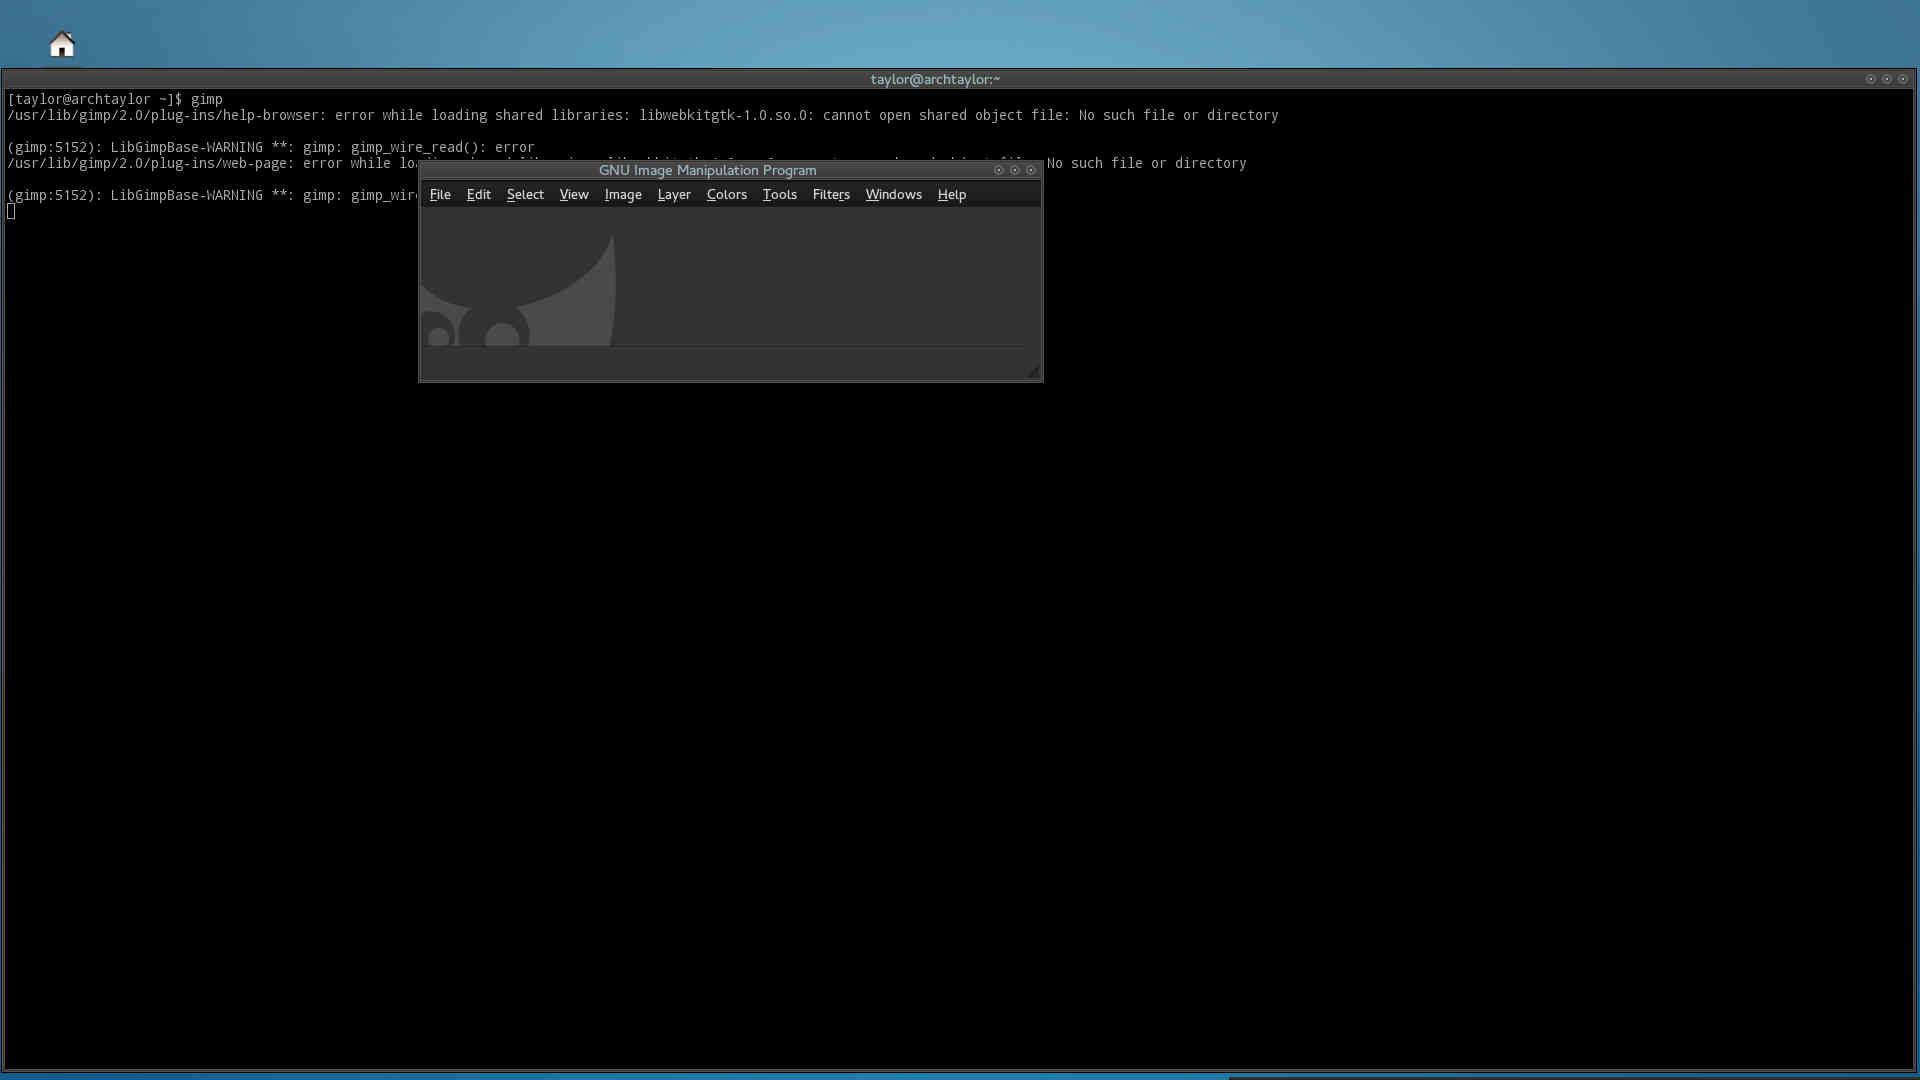Open the Image menu
Screen dimensions: 1920x1080
click(x=622, y=194)
